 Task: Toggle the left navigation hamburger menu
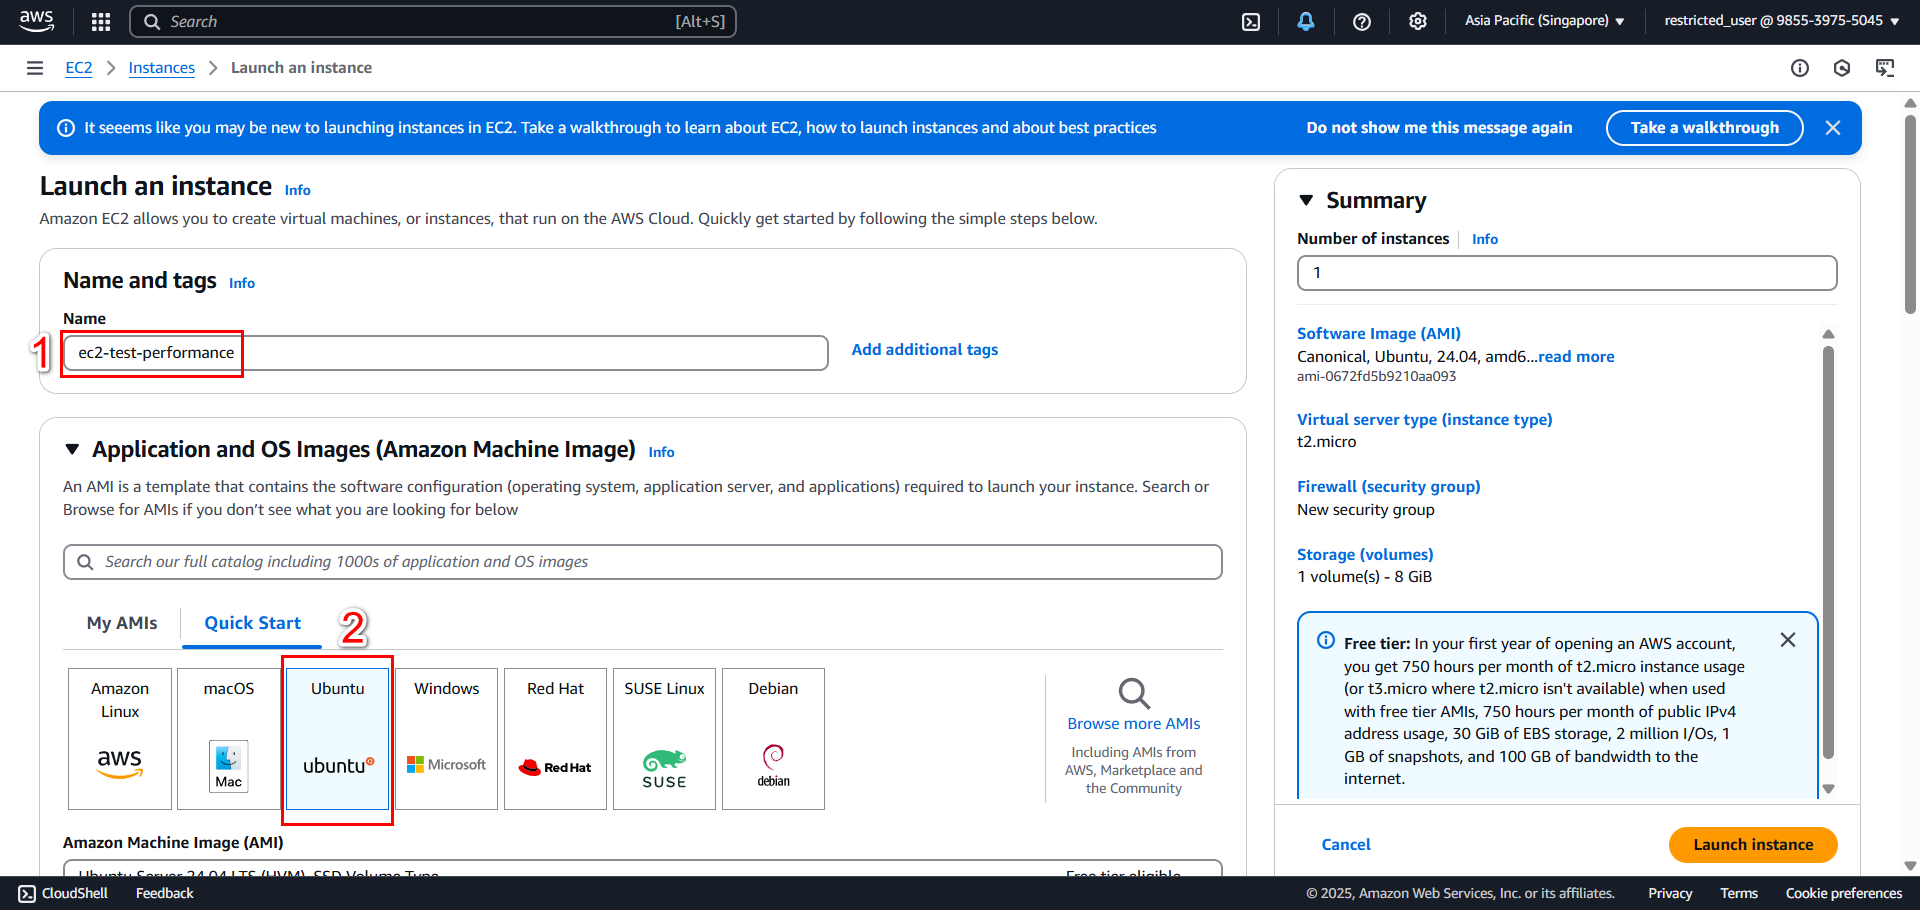tap(35, 68)
